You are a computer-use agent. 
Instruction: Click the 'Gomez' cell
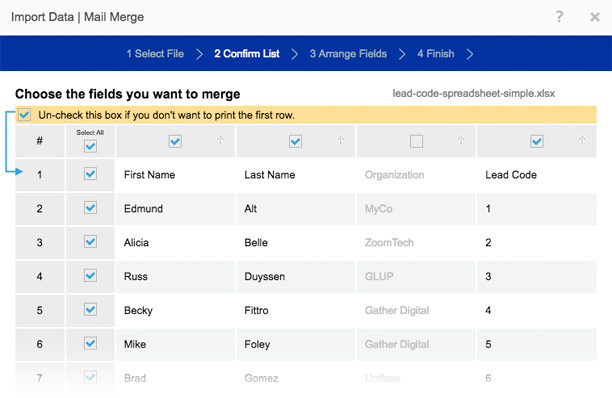click(x=296, y=378)
